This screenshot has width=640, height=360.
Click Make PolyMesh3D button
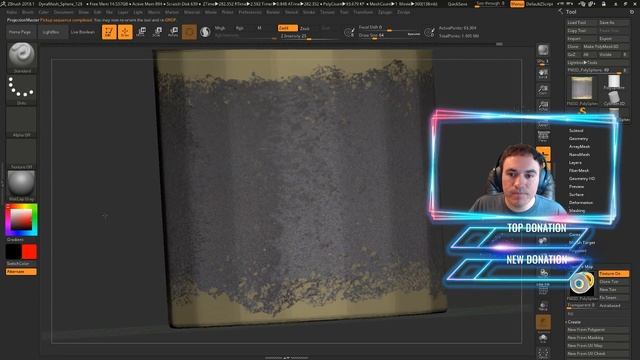606,47
